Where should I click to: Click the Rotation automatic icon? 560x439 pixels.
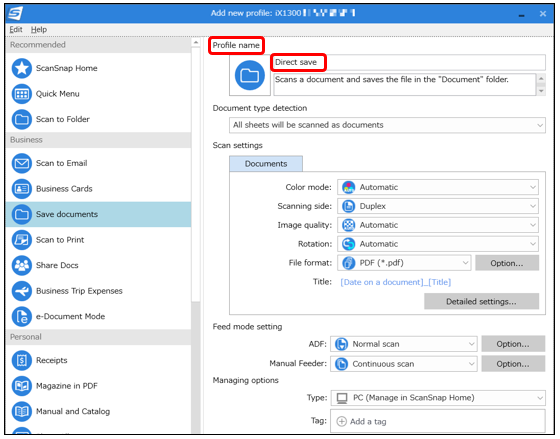tap(349, 244)
